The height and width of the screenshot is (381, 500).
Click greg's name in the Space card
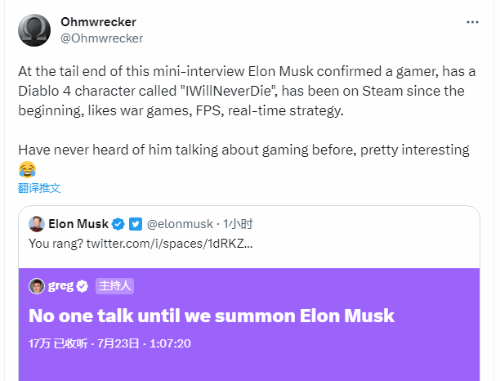click(61, 286)
